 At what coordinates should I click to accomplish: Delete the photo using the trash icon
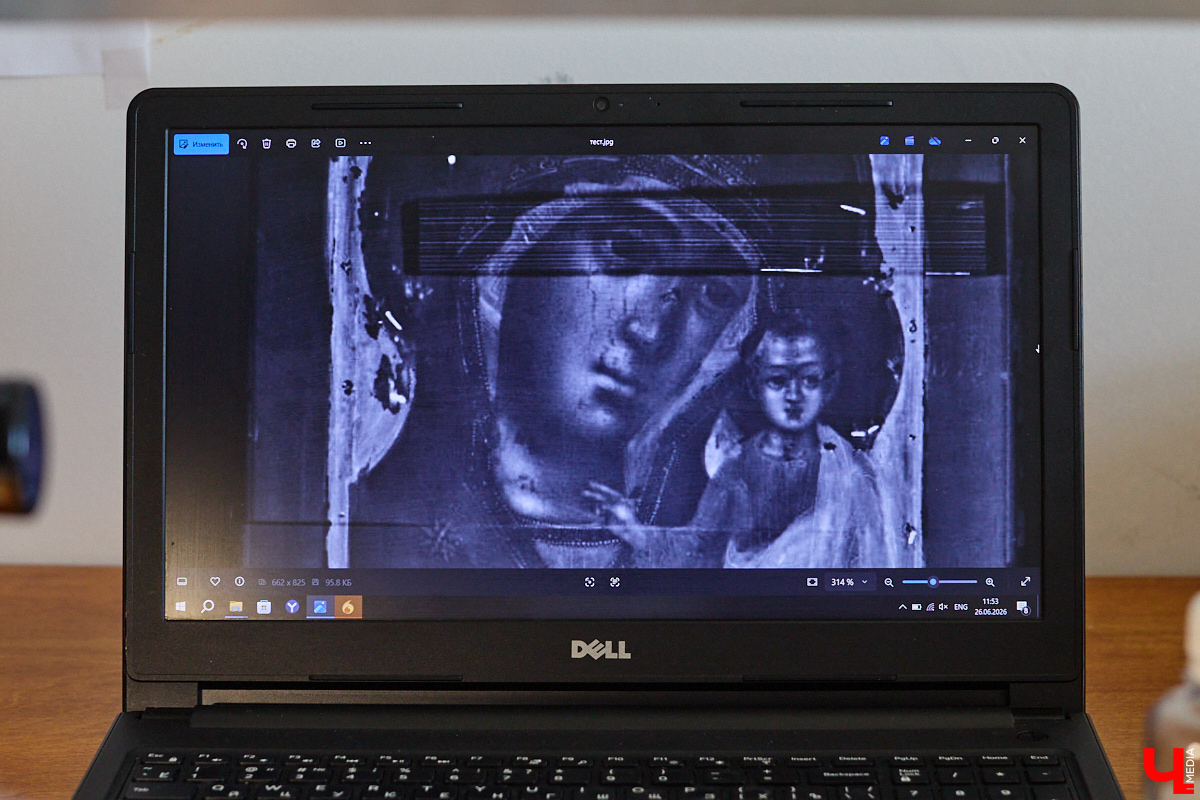tap(267, 144)
